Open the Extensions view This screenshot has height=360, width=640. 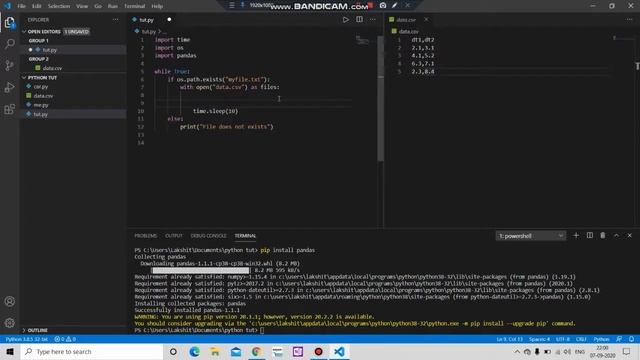(x=9, y=109)
